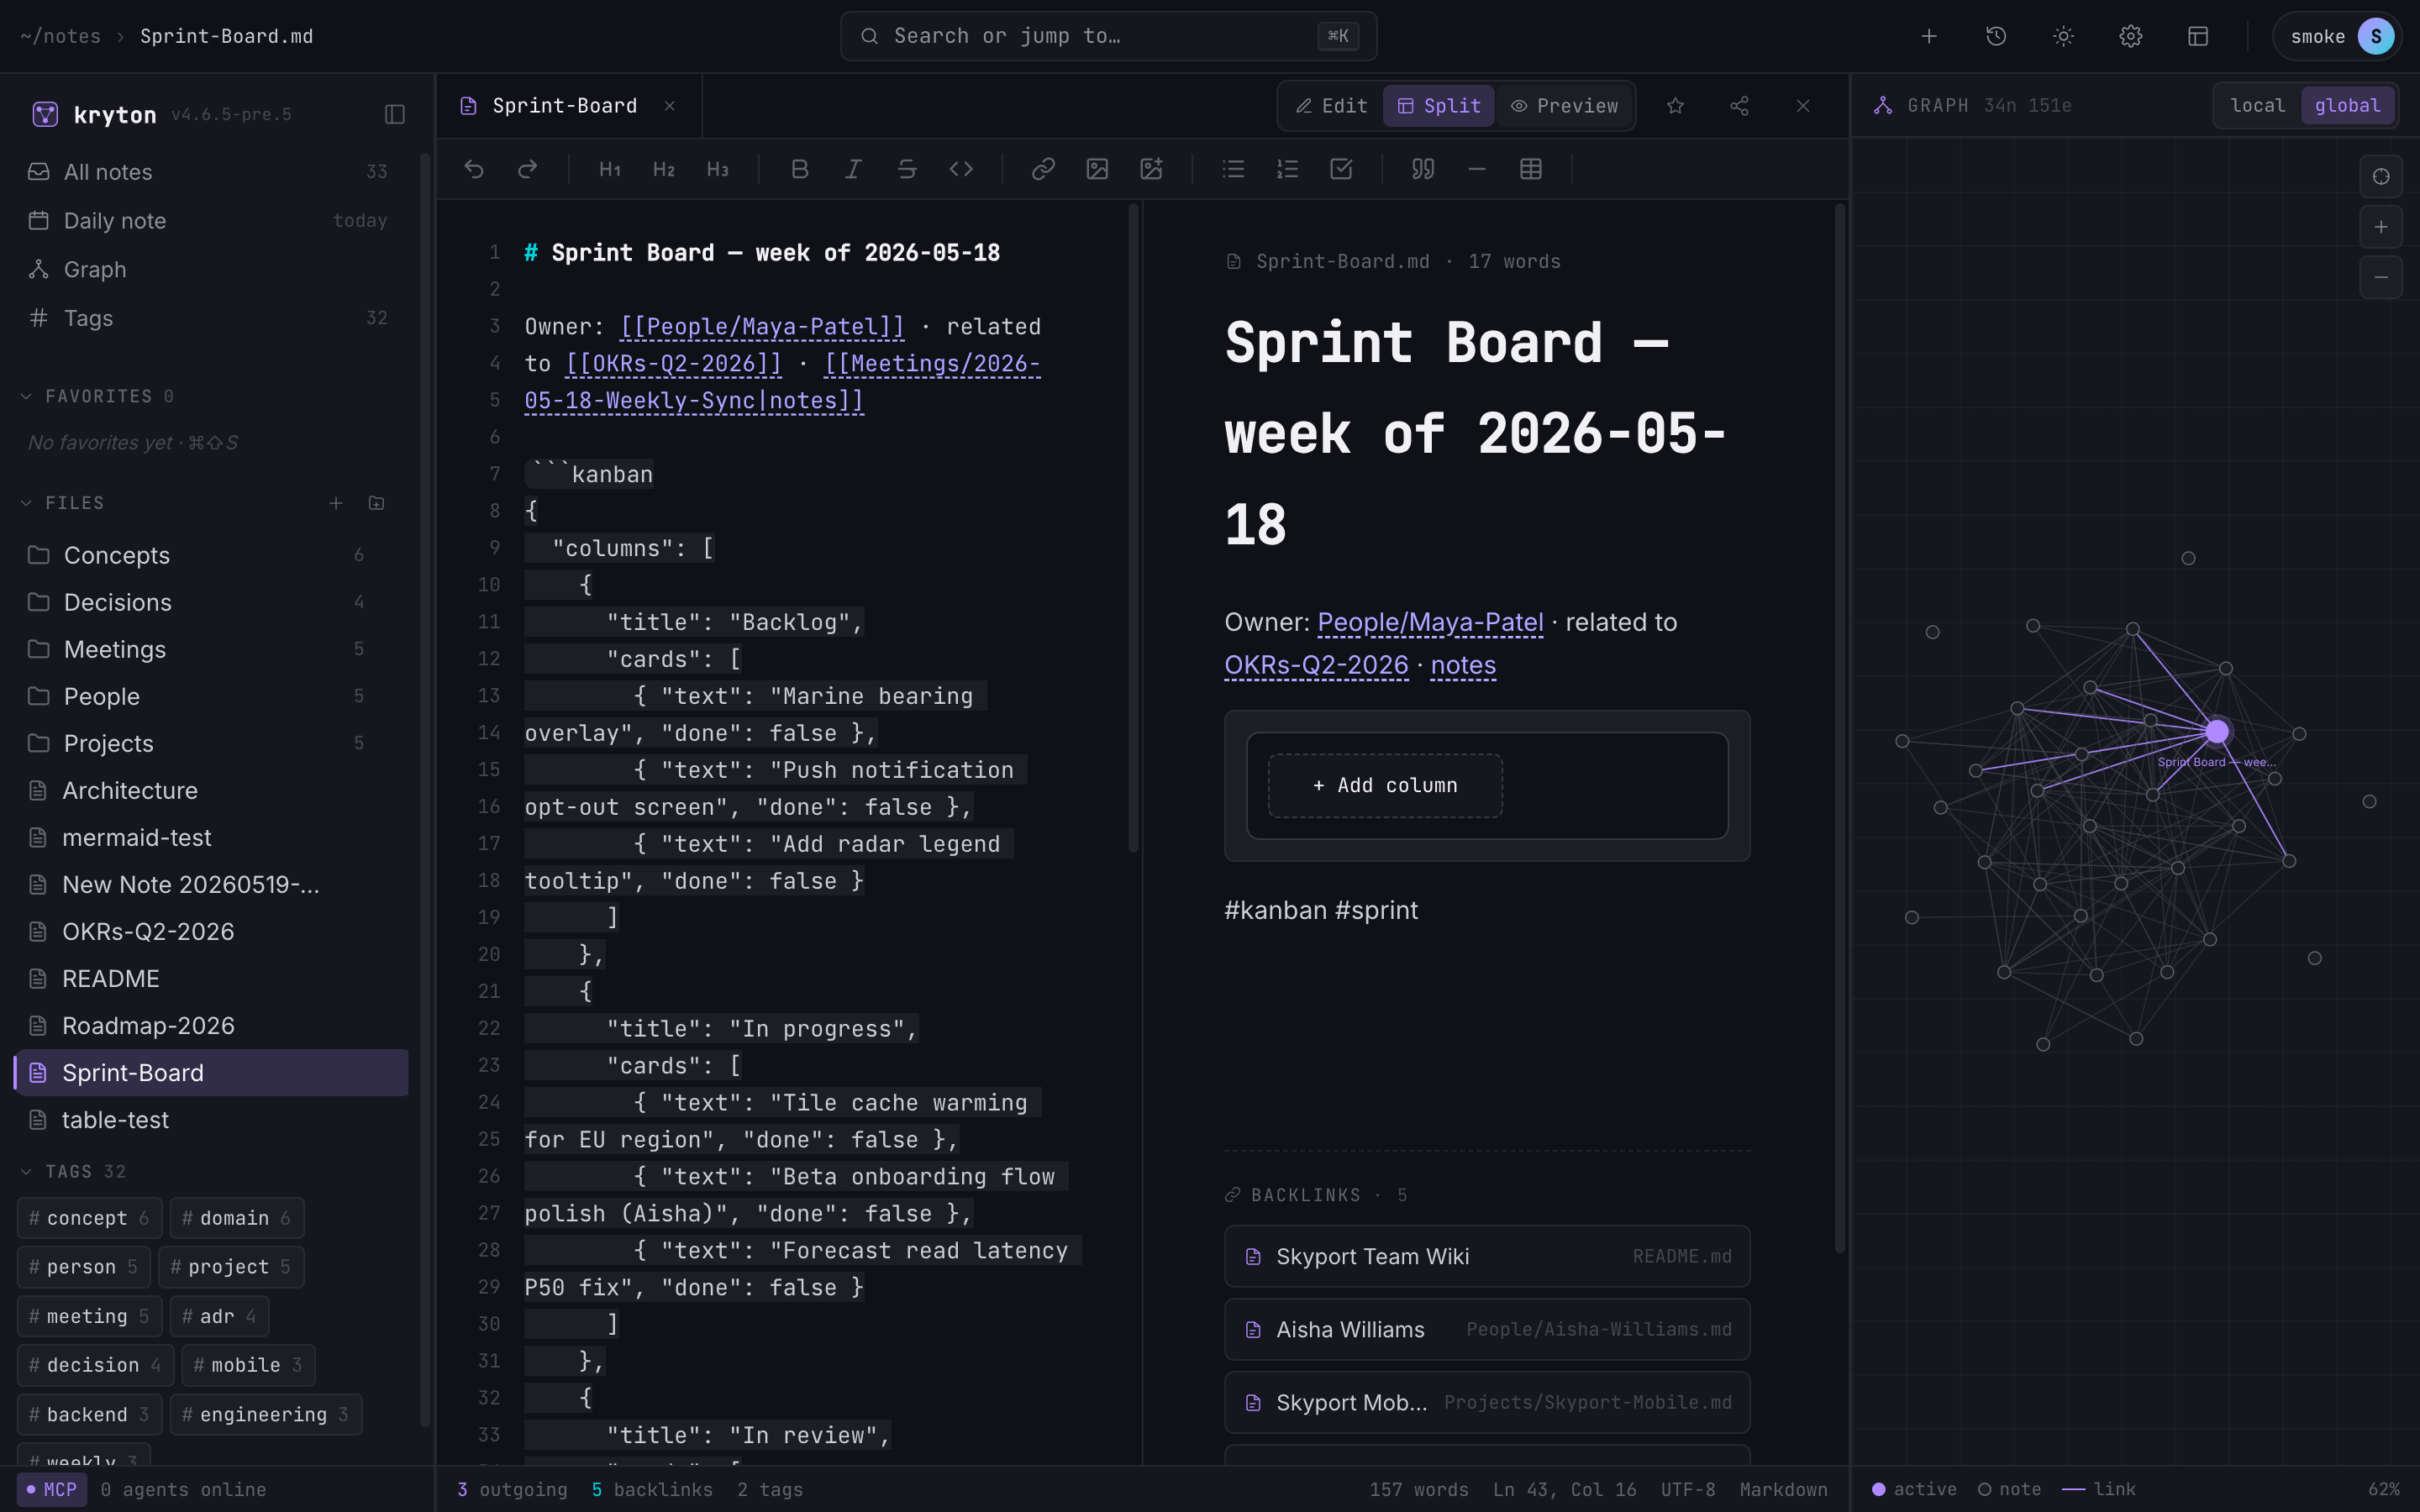Open settings gear in top bar
The width and height of the screenshot is (2420, 1512).
tap(2131, 36)
